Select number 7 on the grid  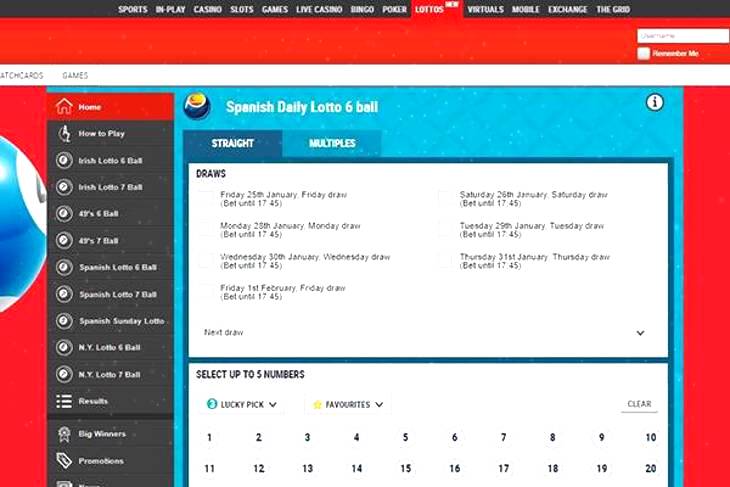tap(503, 437)
